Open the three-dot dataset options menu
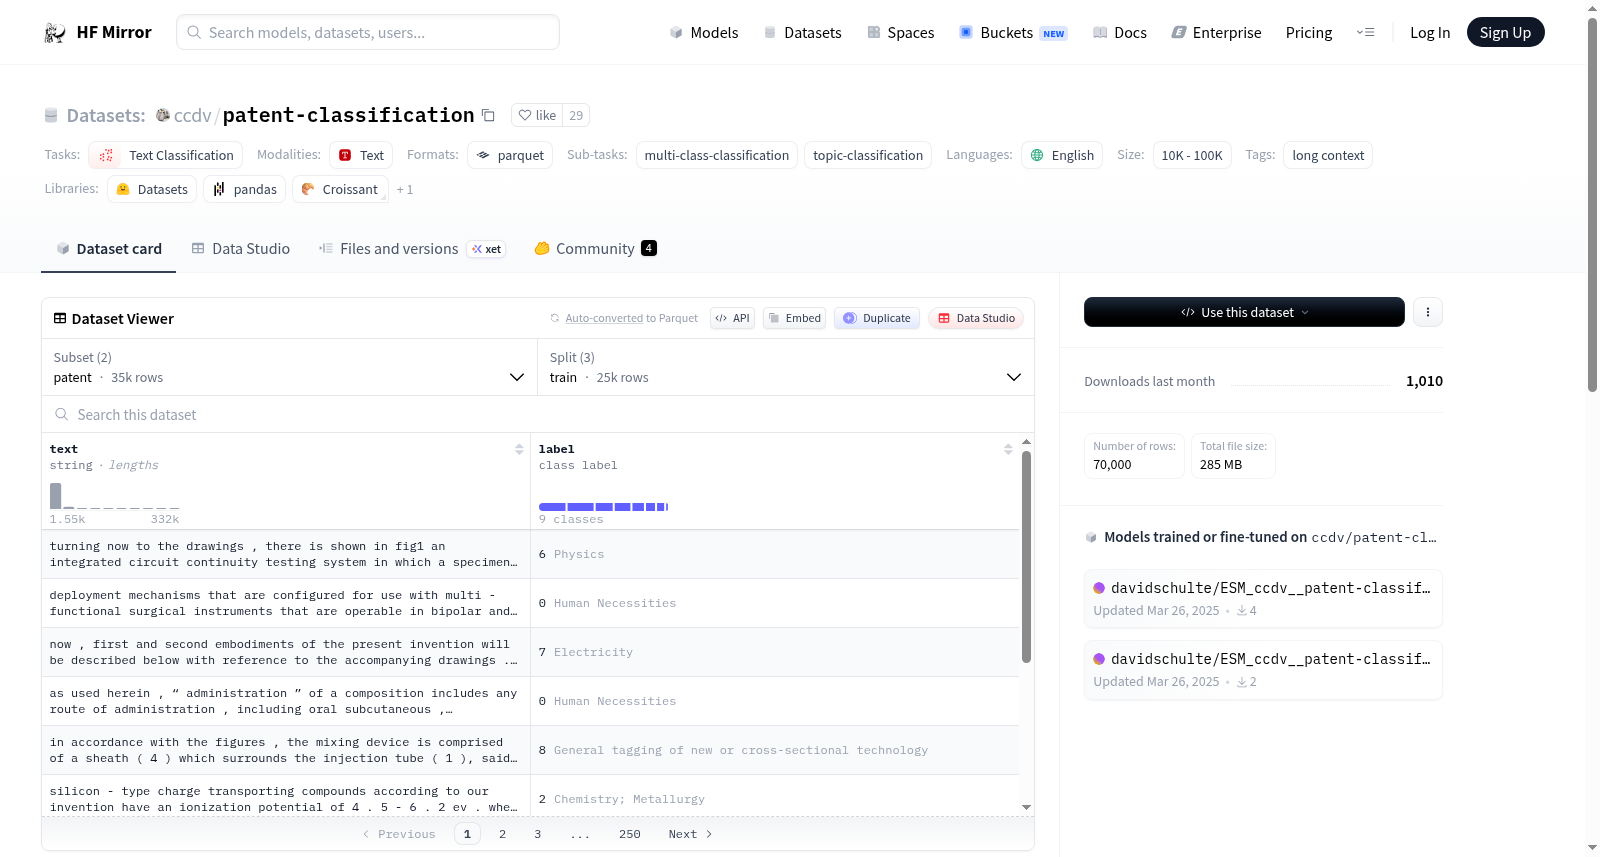The width and height of the screenshot is (1600, 857). click(1428, 312)
